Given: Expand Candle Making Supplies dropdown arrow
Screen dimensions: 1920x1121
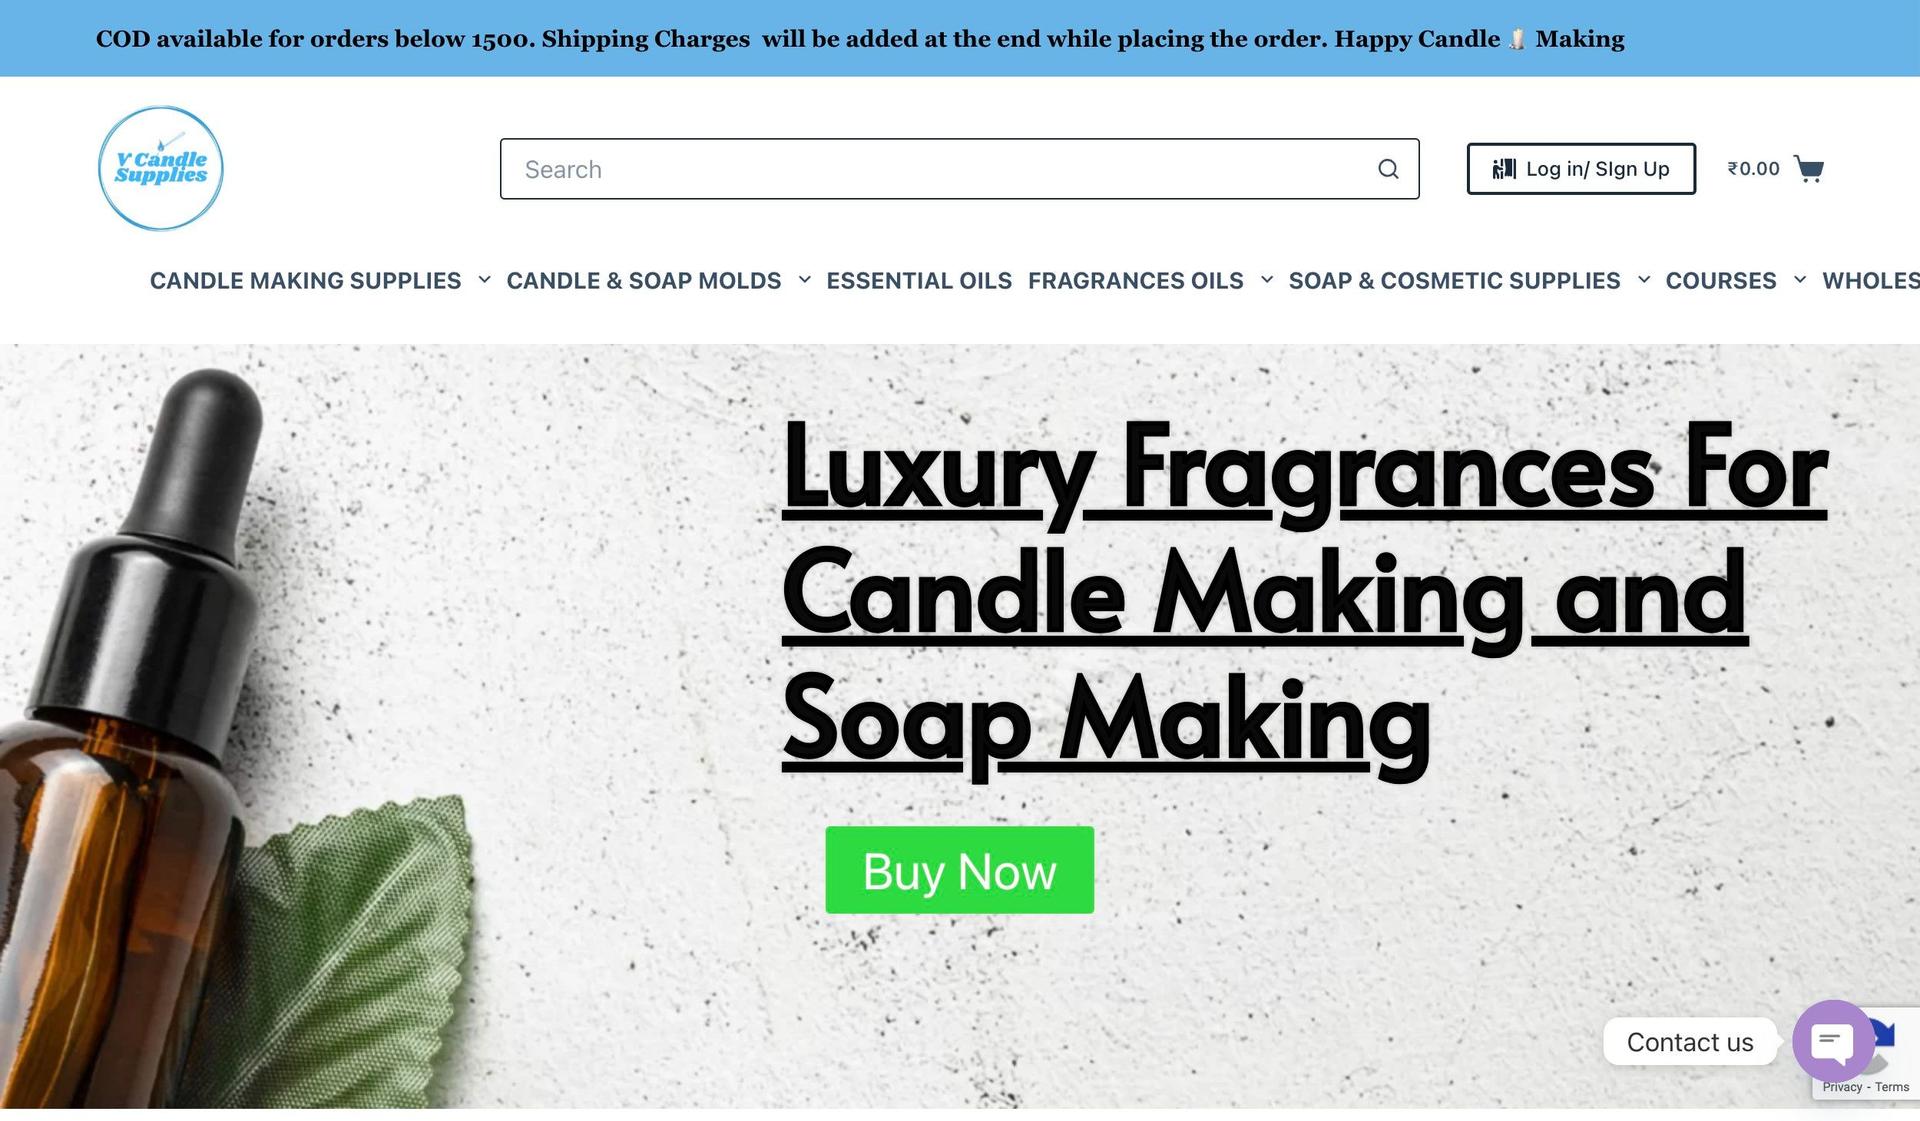Looking at the screenshot, I should pos(484,280).
